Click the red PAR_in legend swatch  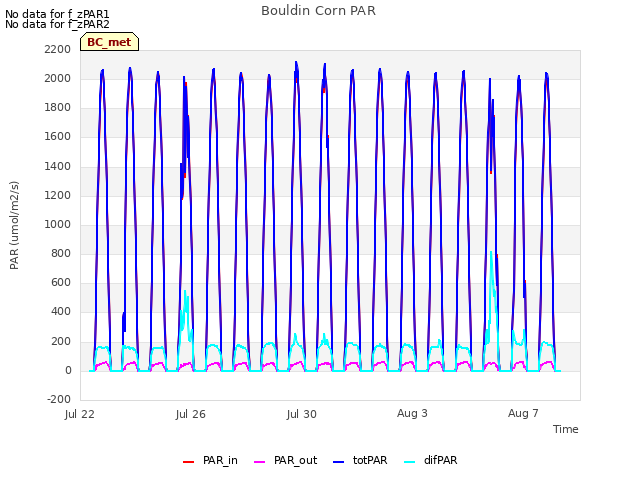188,462
